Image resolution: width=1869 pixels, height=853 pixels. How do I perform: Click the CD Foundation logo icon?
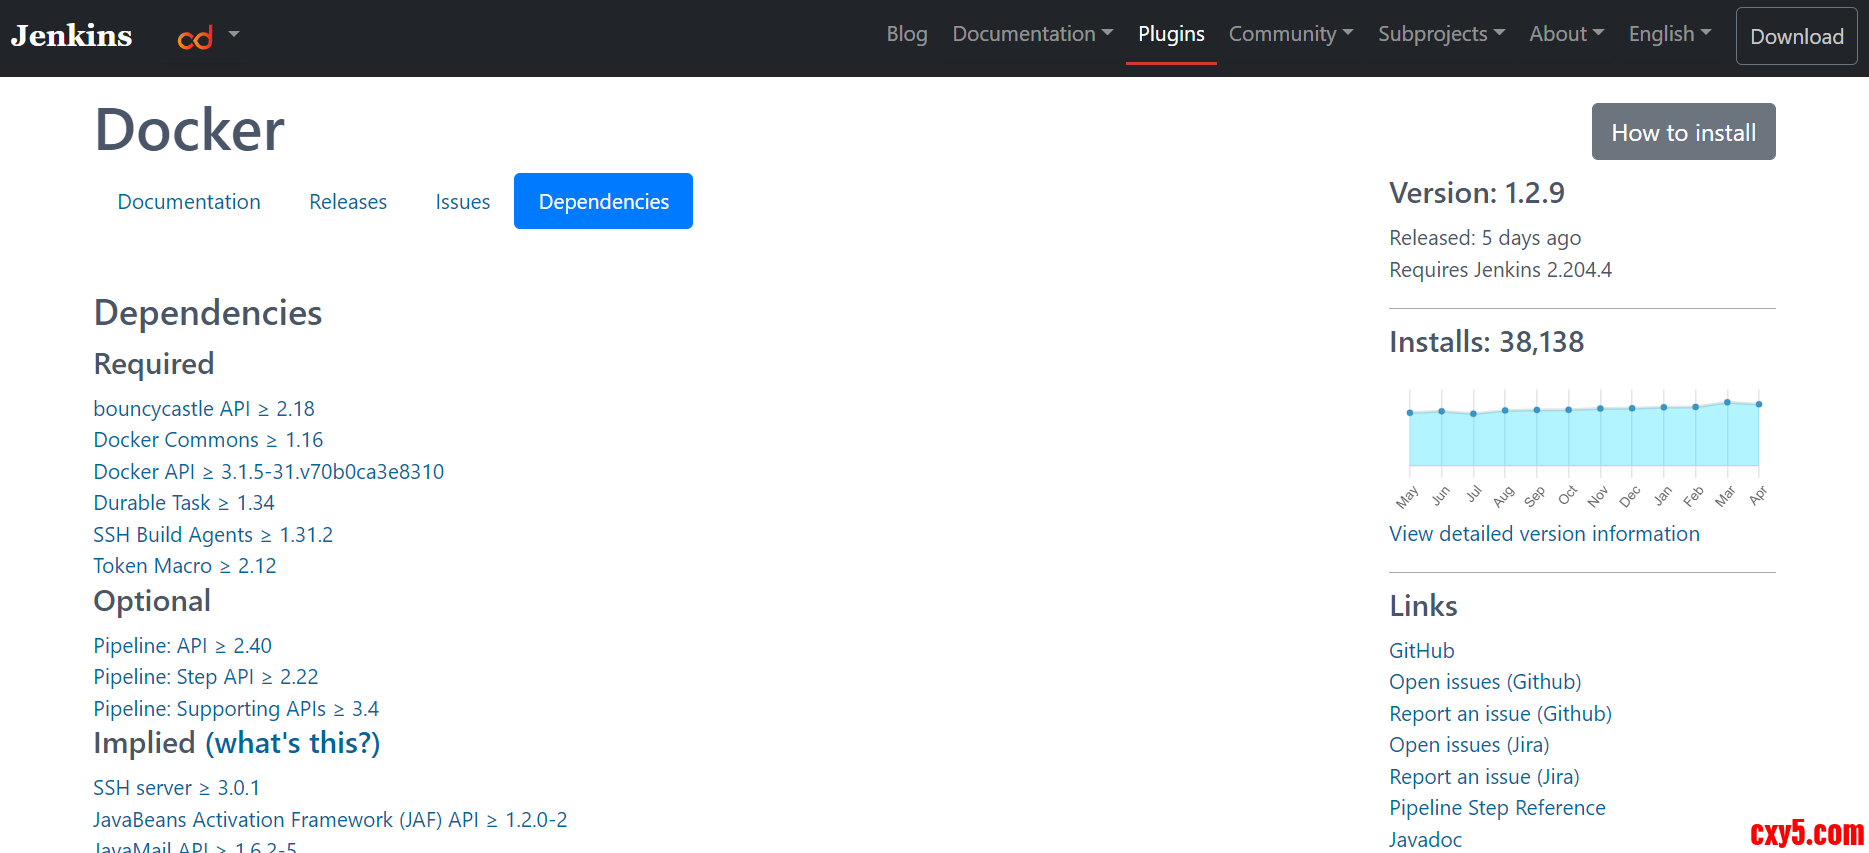coord(195,38)
